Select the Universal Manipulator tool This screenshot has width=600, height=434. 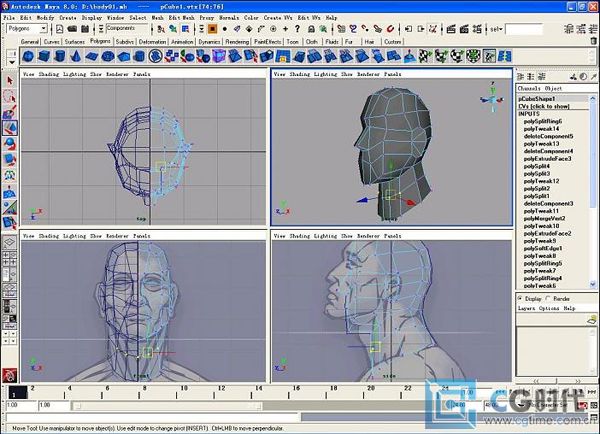10,175
